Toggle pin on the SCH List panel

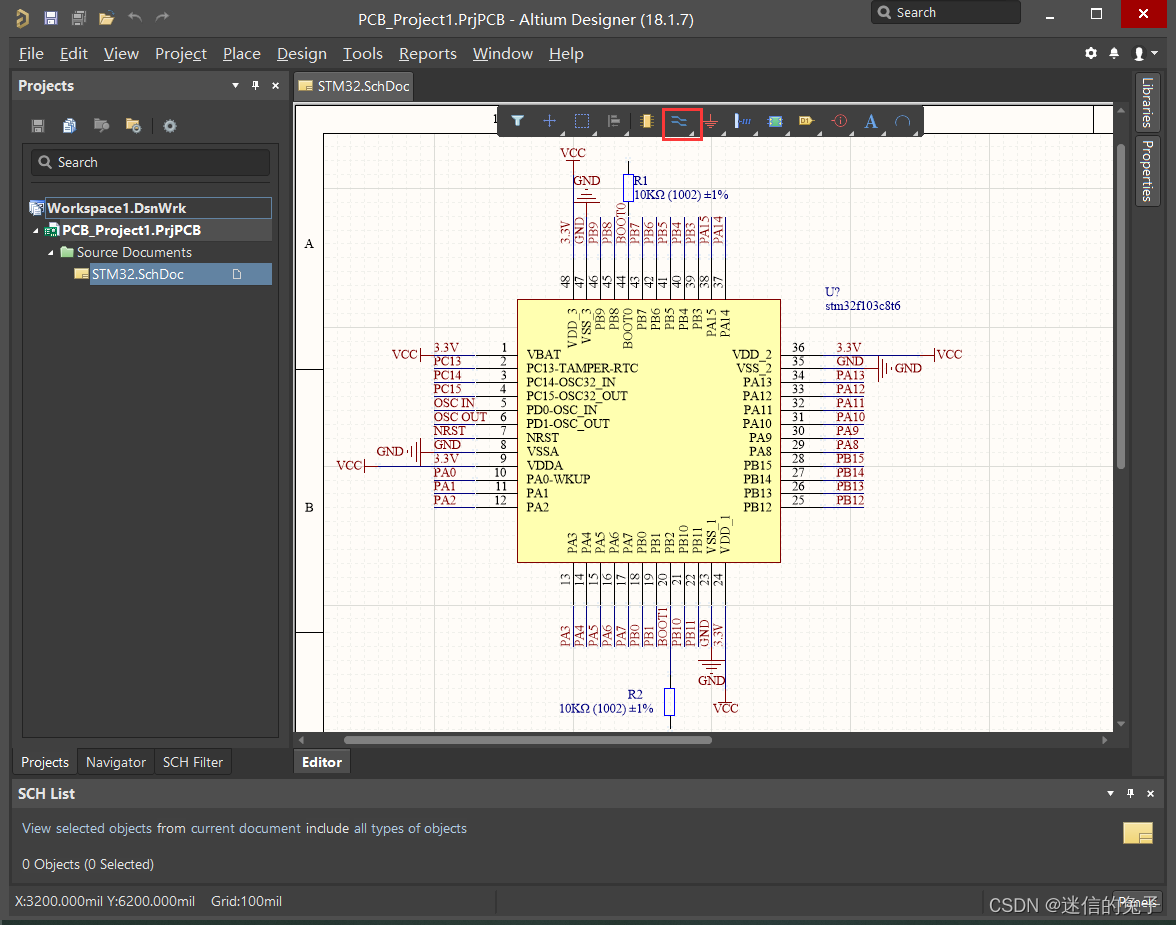tap(1131, 793)
